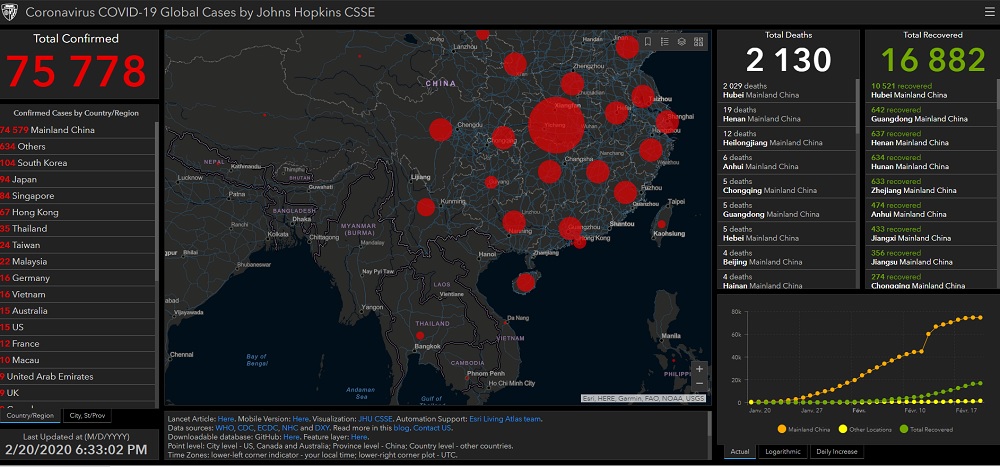Click the WHO data source link
The height and width of the screenshot is (467, 1000).
tap(223, 428)
